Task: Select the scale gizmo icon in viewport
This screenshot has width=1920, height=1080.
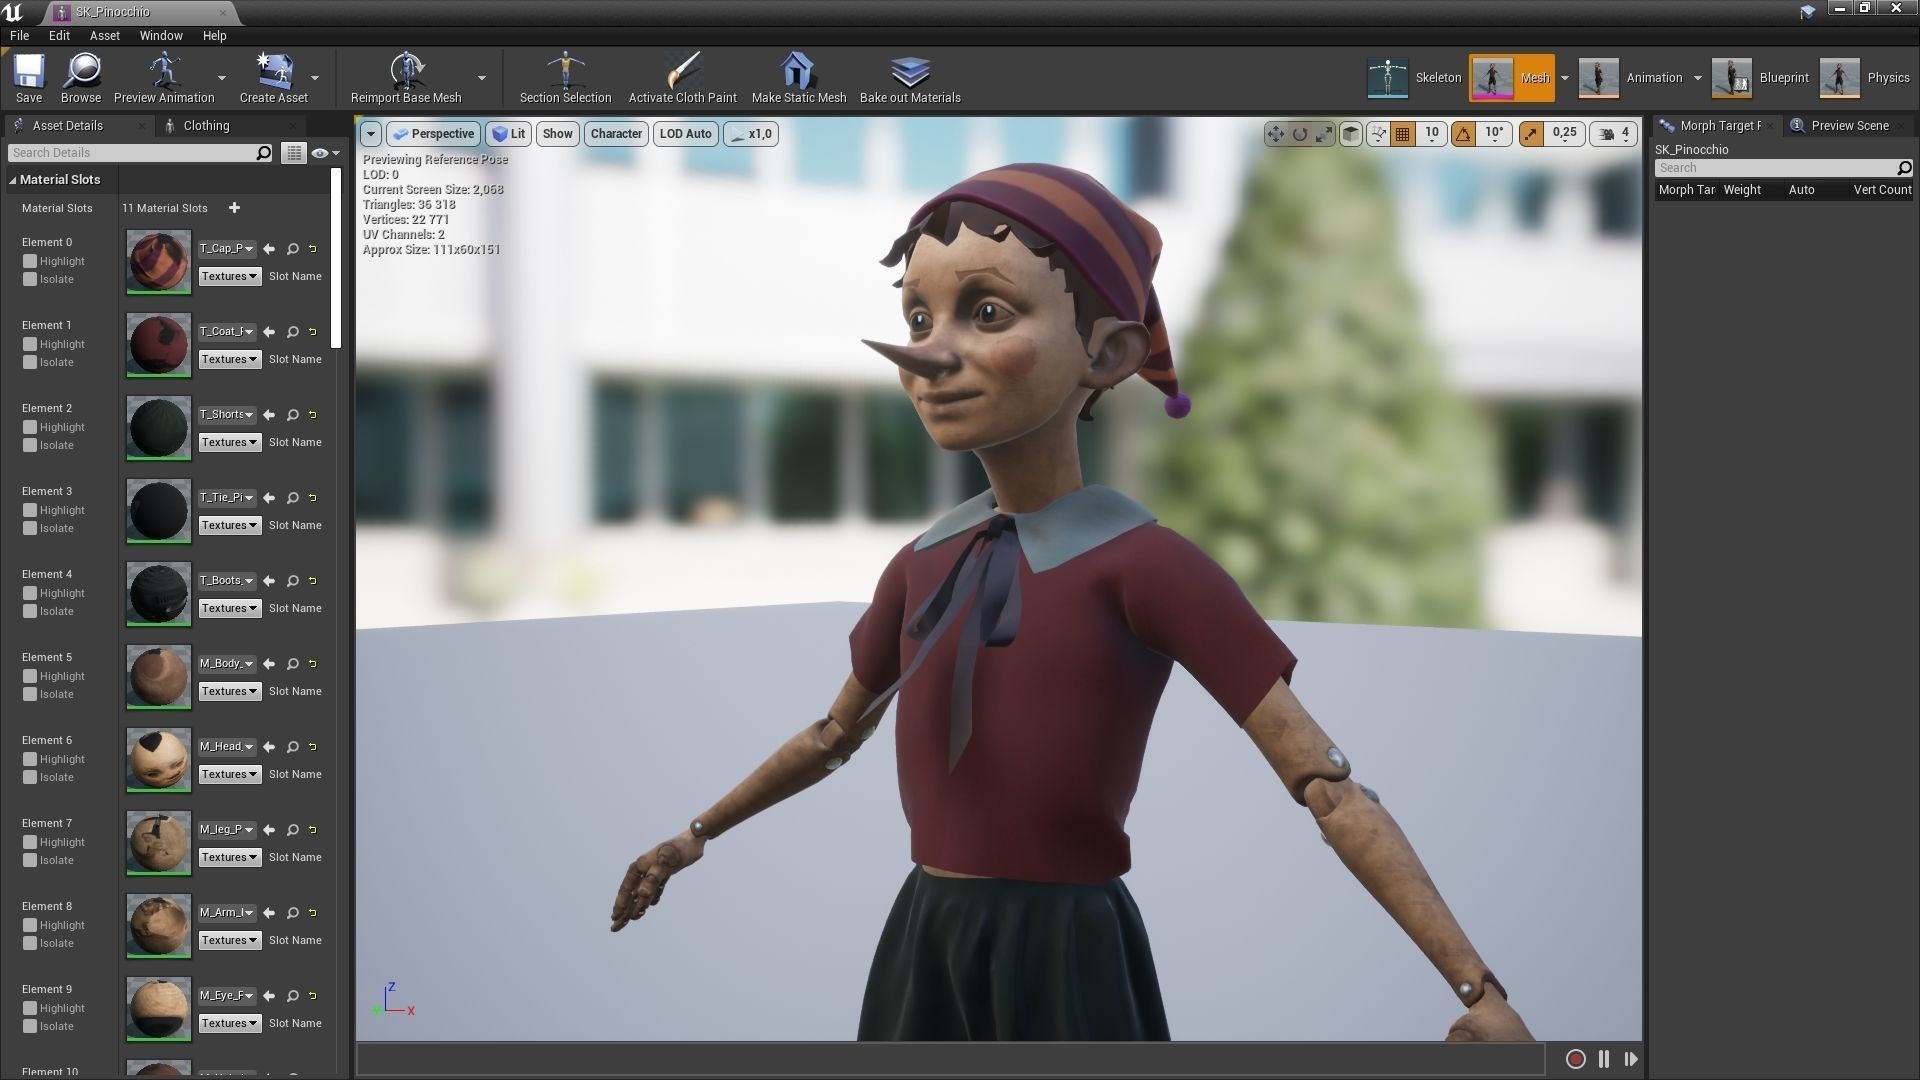Action: [x=1324, y=134]
